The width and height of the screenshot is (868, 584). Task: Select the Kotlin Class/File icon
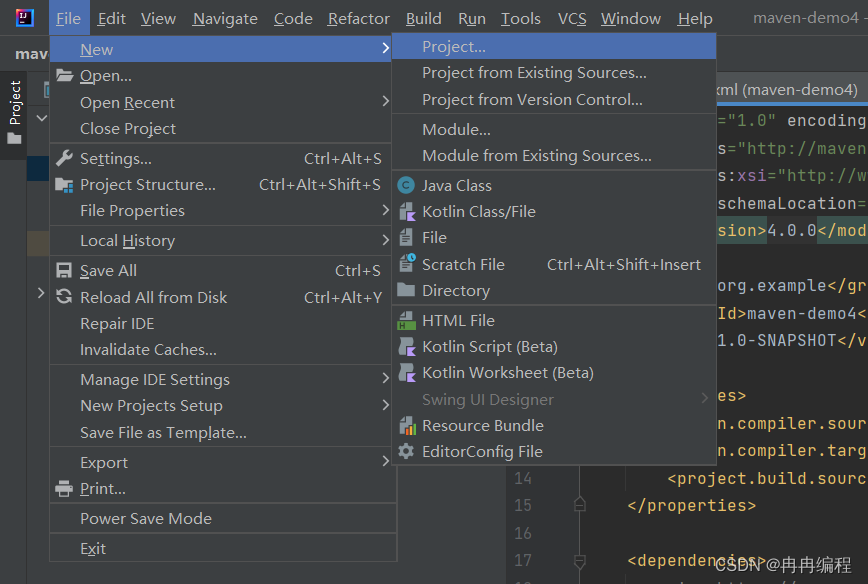[407, 211]
